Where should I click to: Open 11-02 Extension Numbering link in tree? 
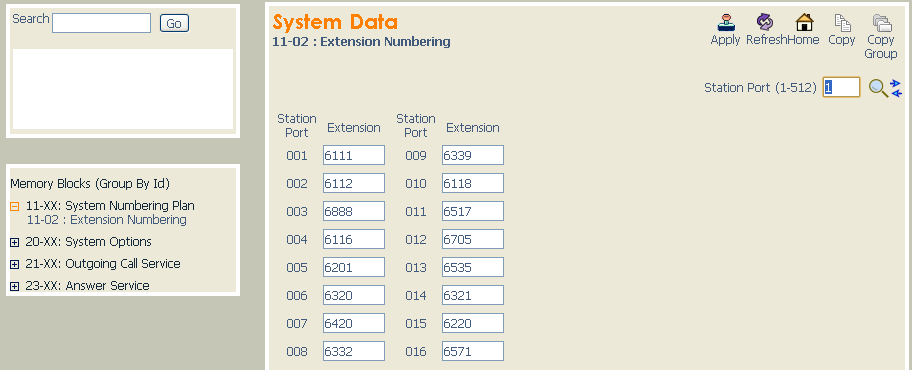(x=107, y=220)
